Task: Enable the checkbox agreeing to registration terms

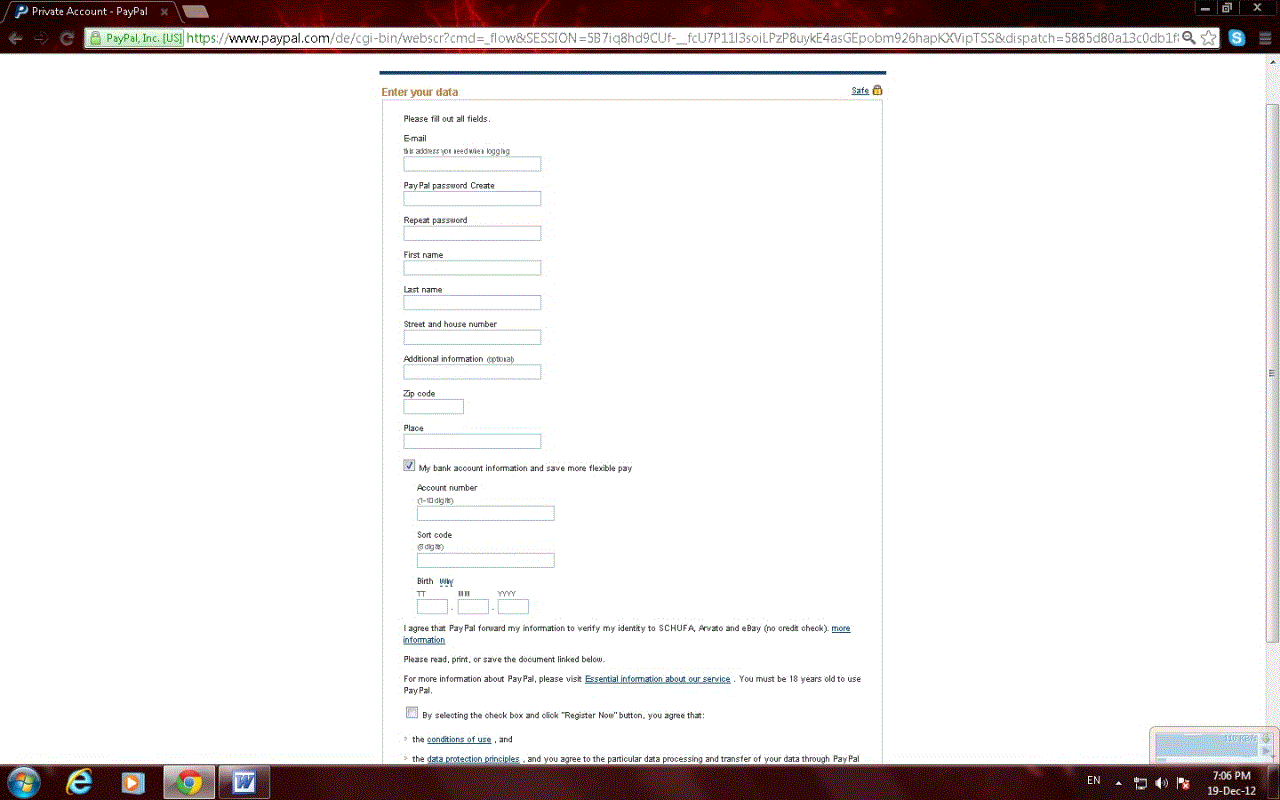Action: point(411,712)
